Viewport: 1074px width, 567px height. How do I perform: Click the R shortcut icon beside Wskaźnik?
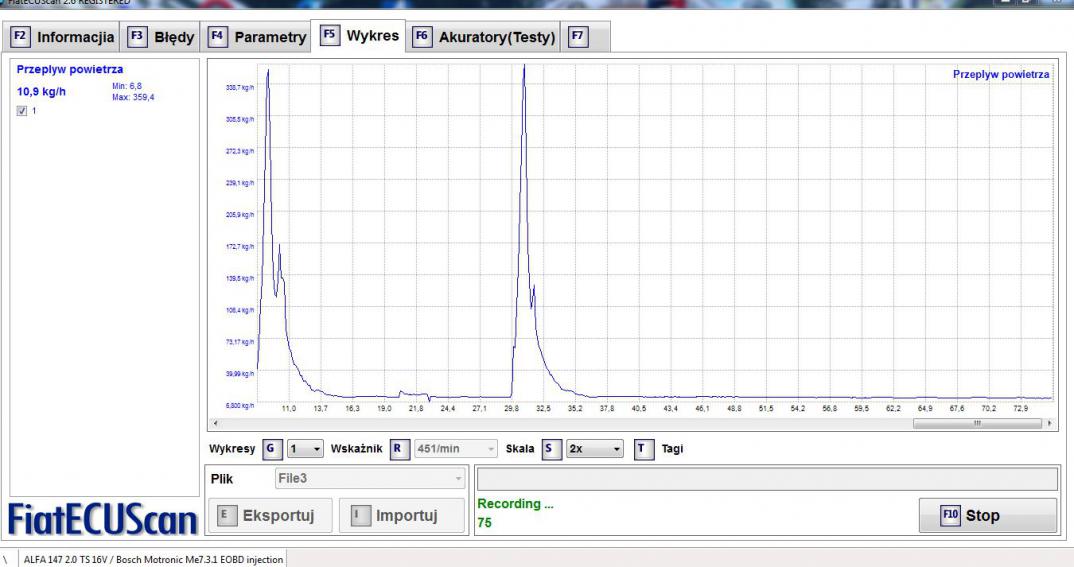396,449
